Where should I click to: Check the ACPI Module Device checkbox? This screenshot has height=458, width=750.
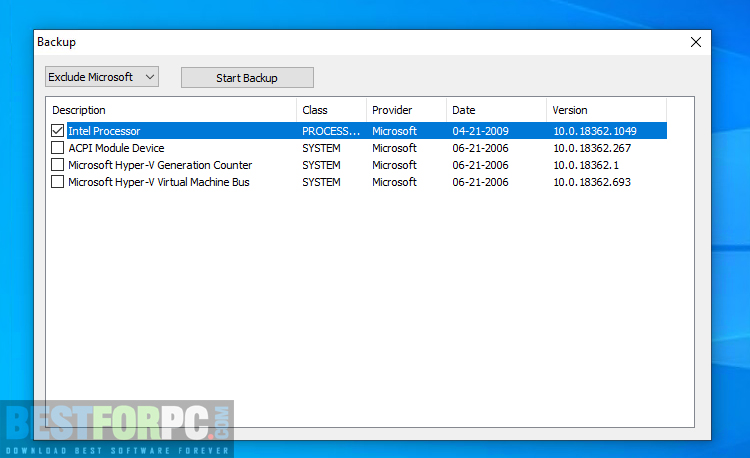57,148
